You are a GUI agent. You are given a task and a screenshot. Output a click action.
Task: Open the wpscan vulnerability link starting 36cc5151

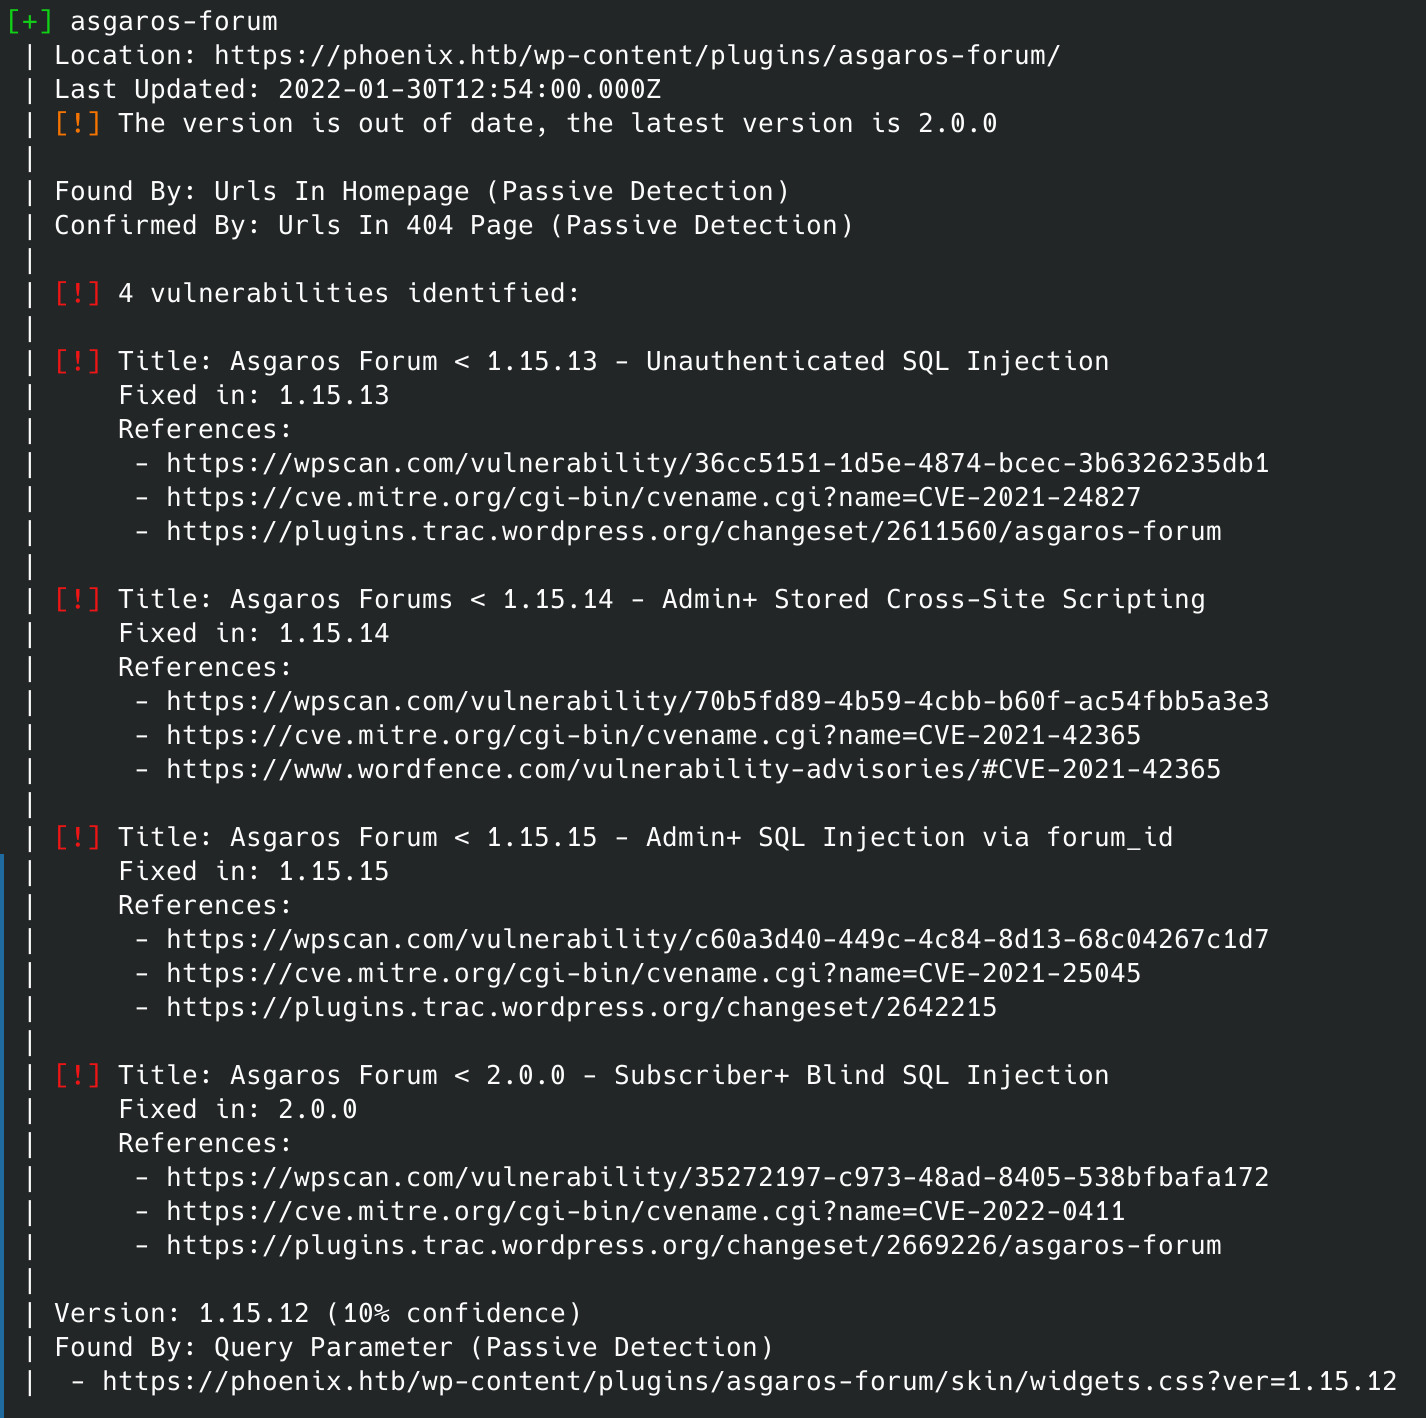pyautogui.click(x=717, y=463)
